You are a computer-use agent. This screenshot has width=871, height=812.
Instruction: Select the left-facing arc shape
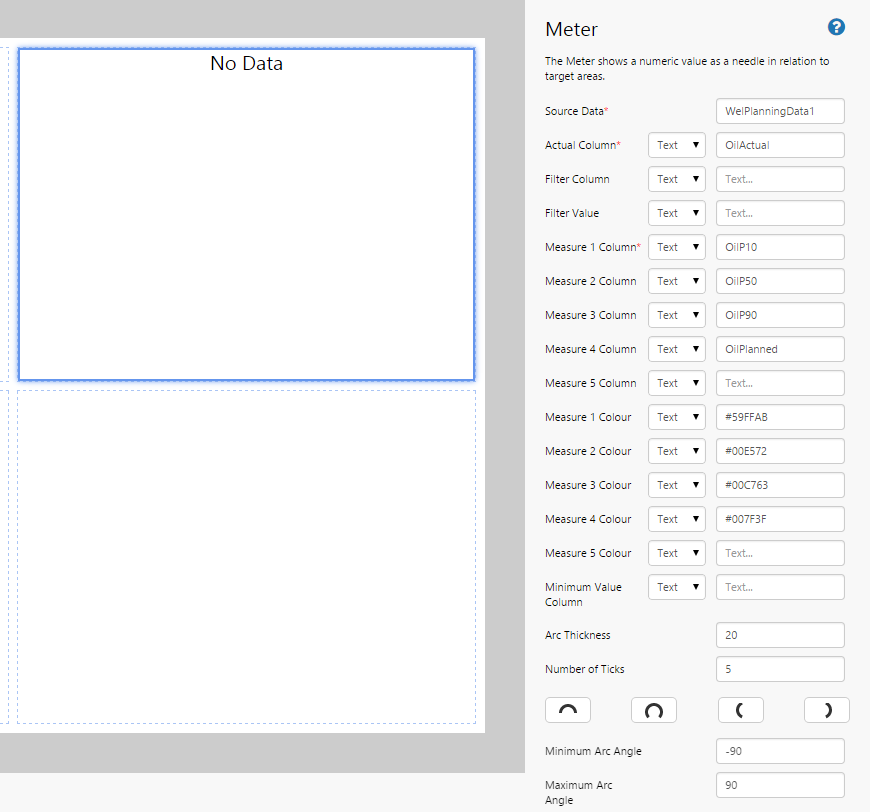click(740, 710)
